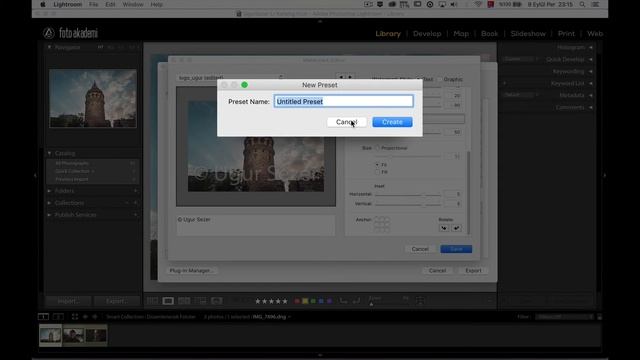Open Plug-in Manager in the Export dialog
The width and height of the screenshot is (640, 360).
191,271
